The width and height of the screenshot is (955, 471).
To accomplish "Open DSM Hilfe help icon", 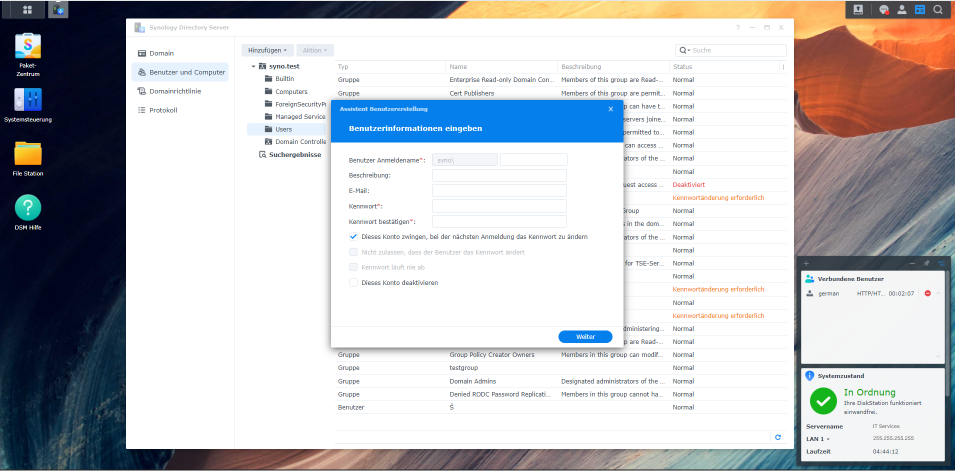I will (28, 208).
